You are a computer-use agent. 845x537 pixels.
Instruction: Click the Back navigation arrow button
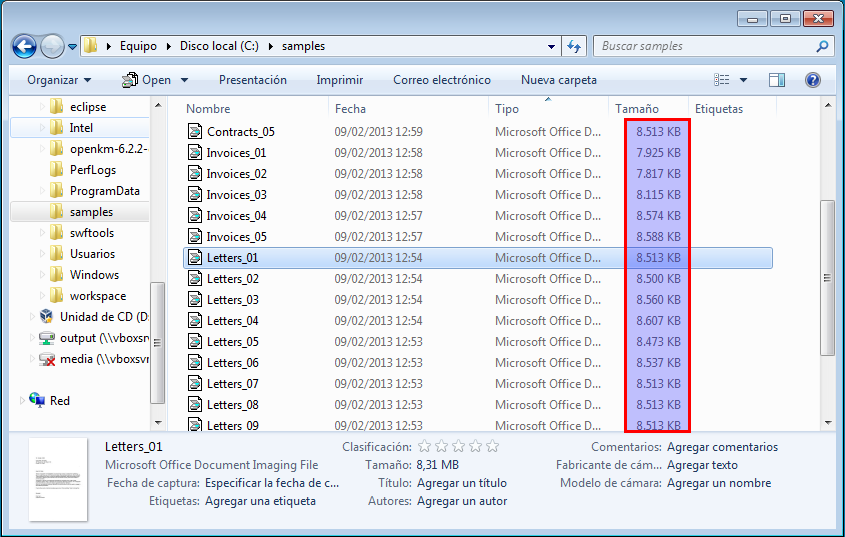[x=24, y=46]
